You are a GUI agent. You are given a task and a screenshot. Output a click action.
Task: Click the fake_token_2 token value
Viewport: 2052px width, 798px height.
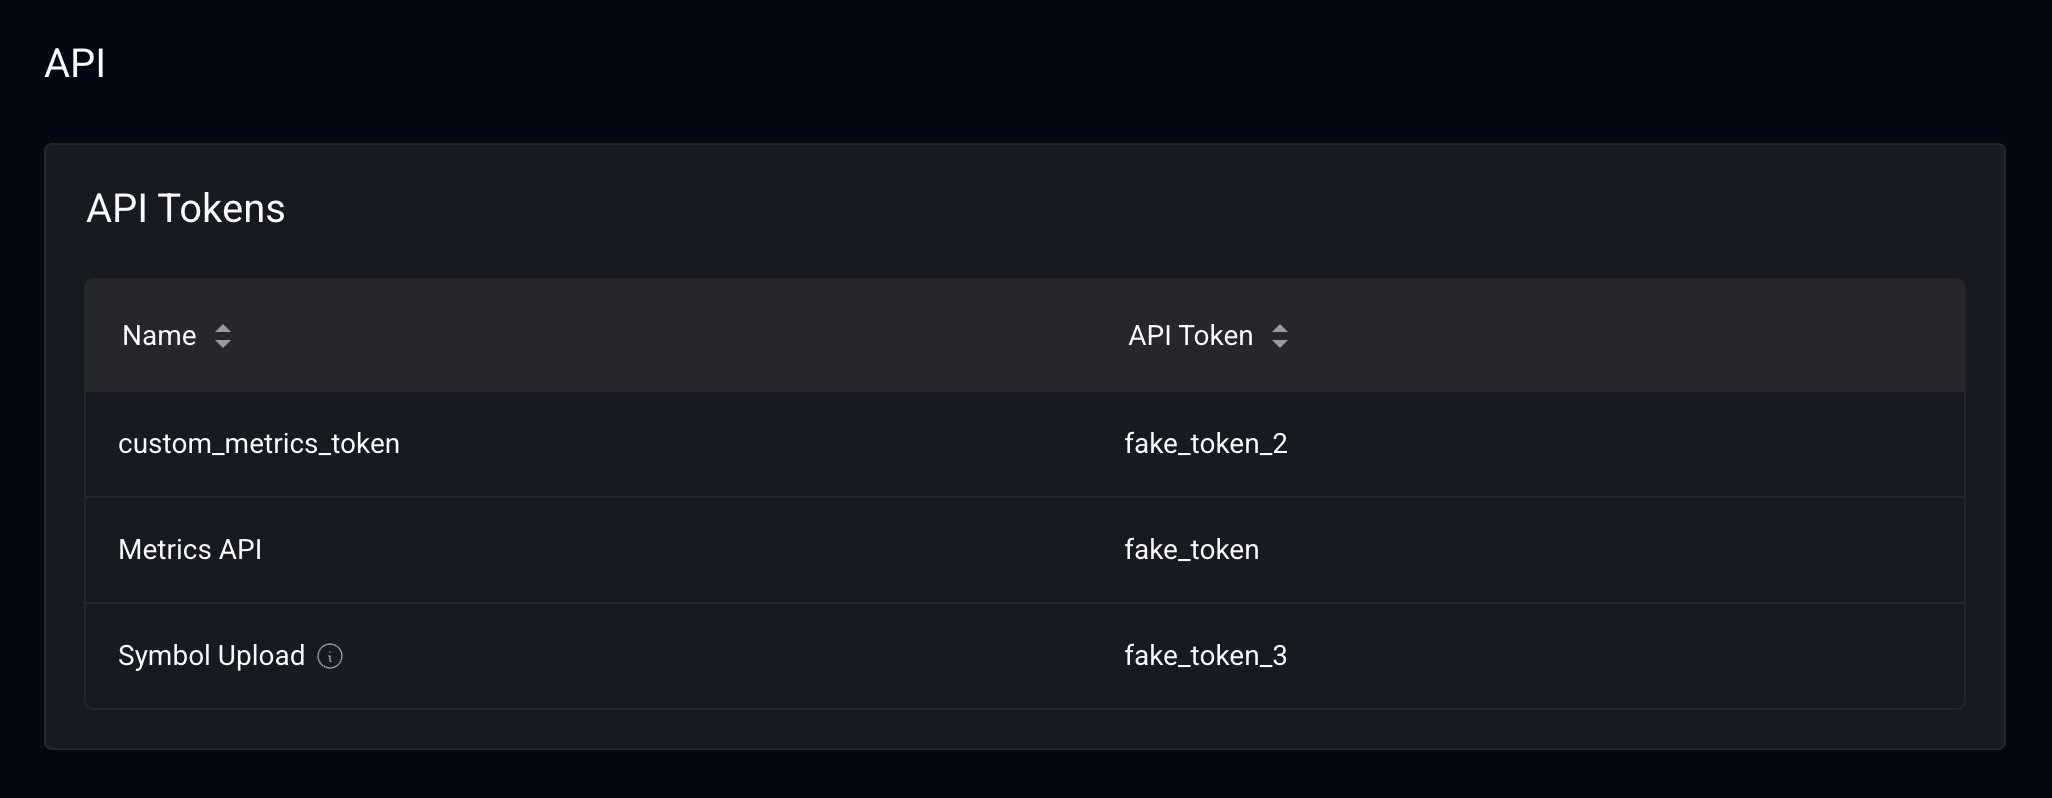click(x=1205, y=444)
